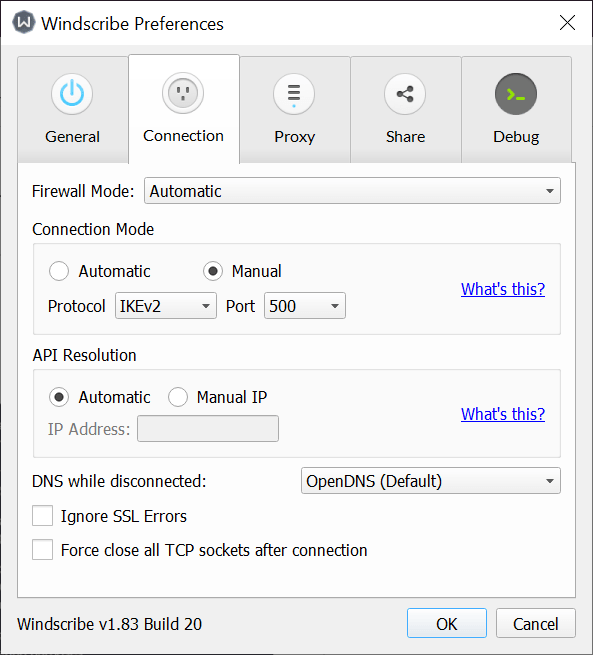Screen dimensions: 593x655
Task: Switch to the Proxy tab label
Action: pyautogui.click(x=294, y=137)
